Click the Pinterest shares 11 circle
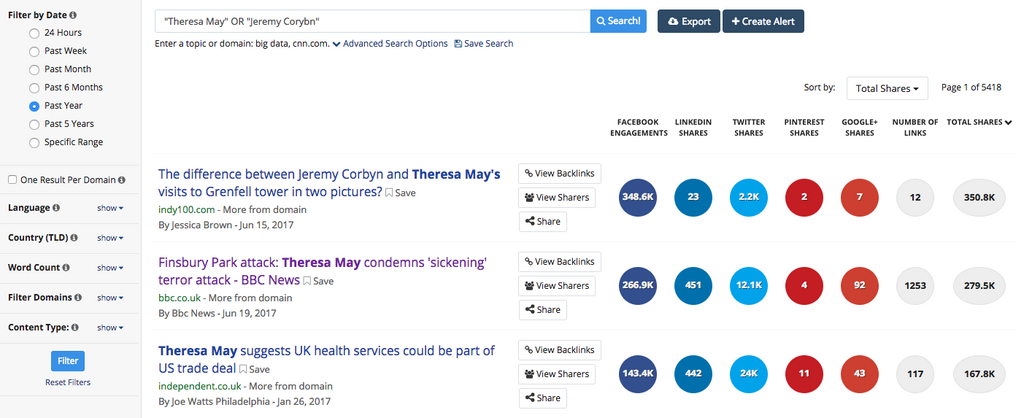Screen dimensions: 1024x418 (x=803, y=373)
